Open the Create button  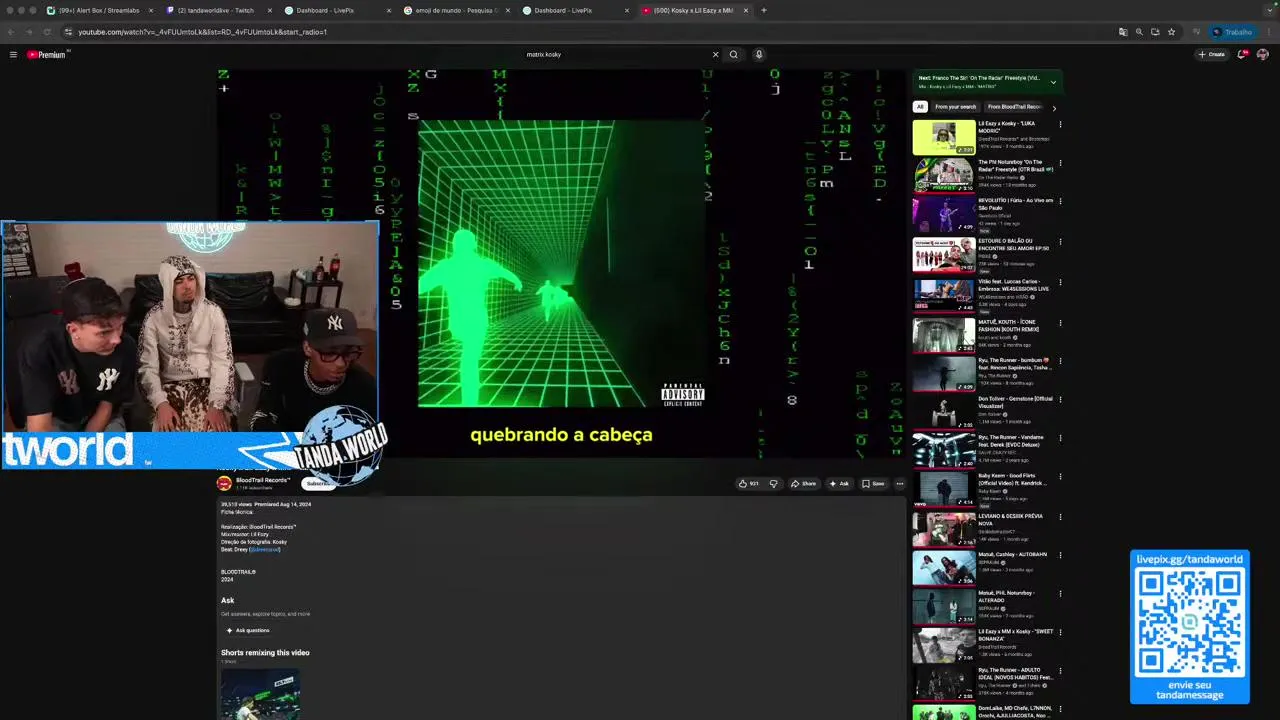click(1211, 54)
